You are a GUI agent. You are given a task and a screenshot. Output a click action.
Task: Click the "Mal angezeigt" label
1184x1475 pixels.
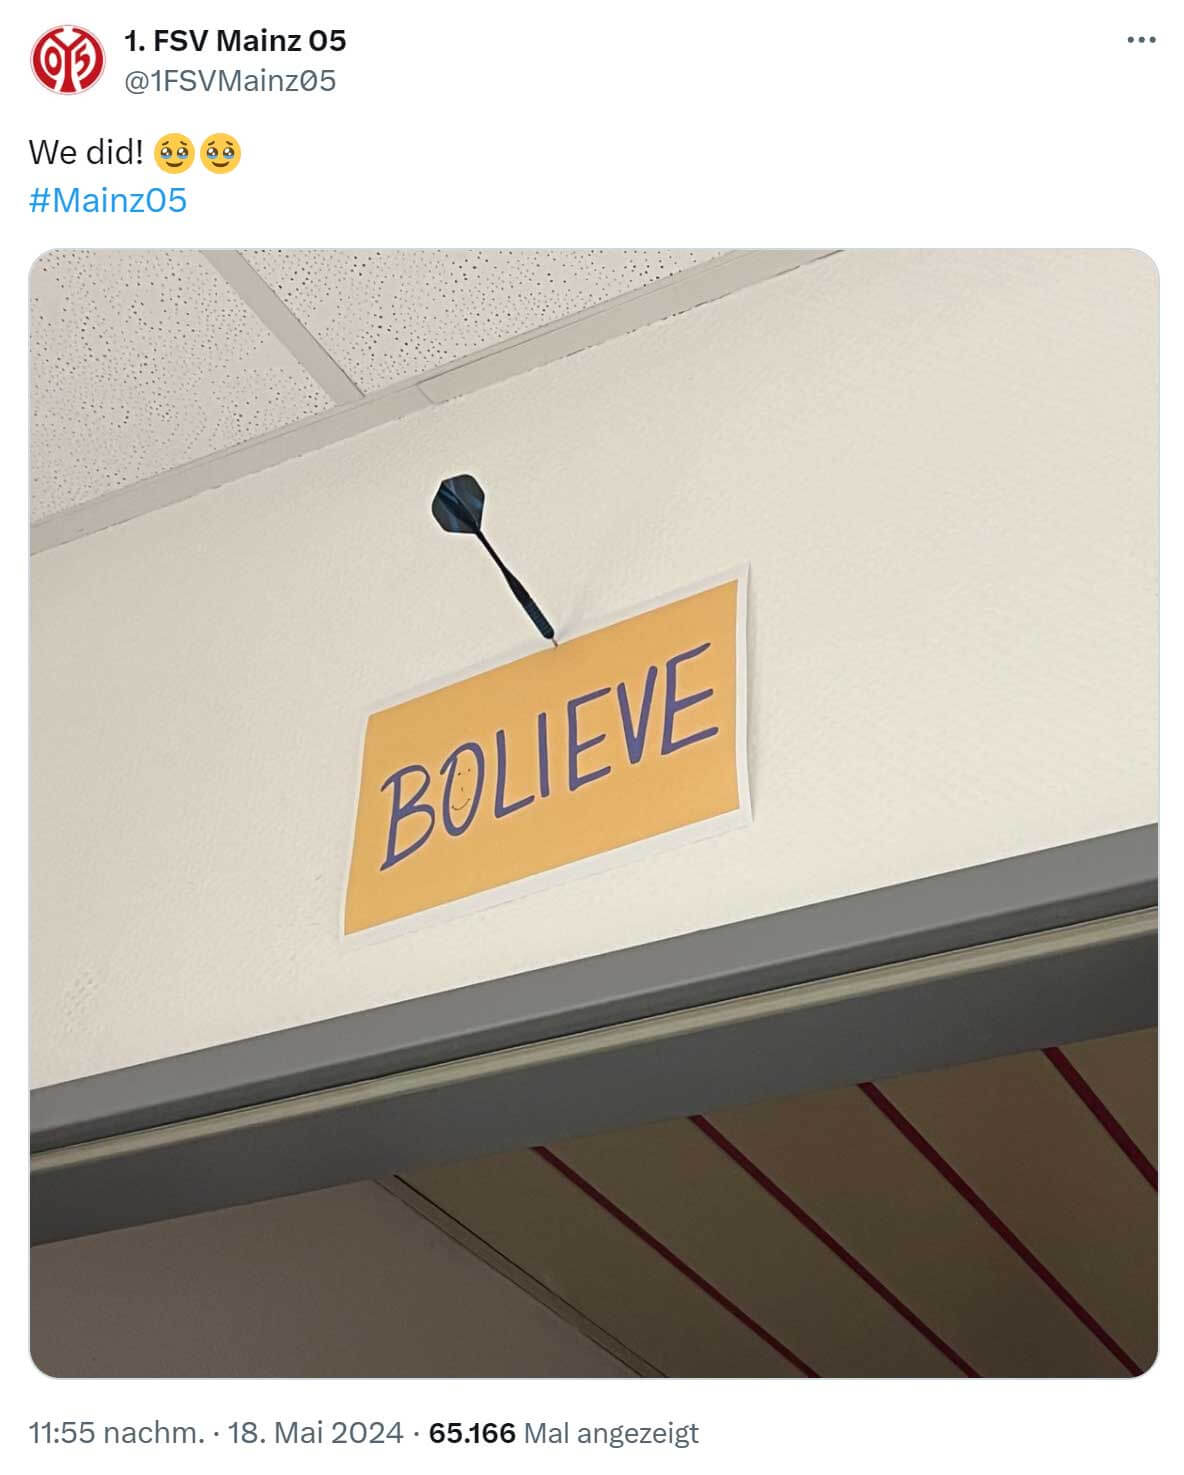pyautogui.click(x=611, y=1433)
